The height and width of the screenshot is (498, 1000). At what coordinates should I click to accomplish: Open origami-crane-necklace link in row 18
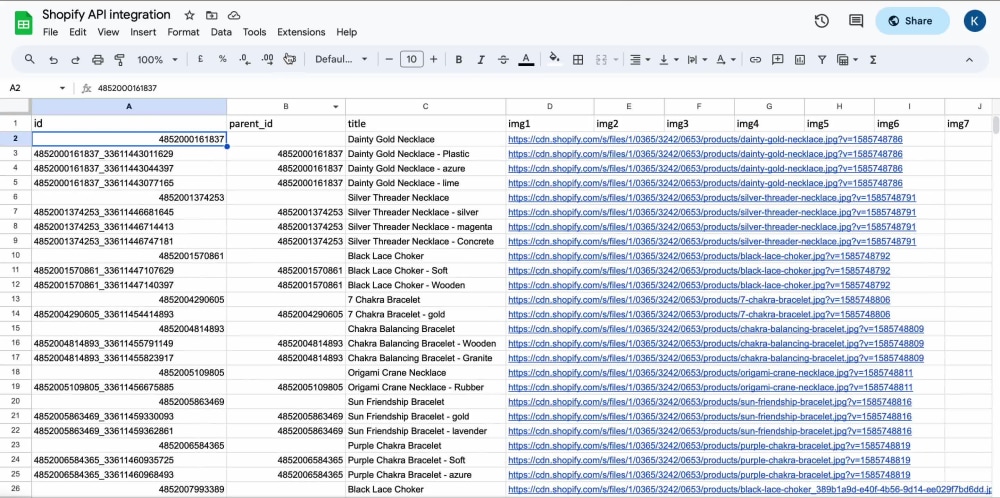point(710,372)
